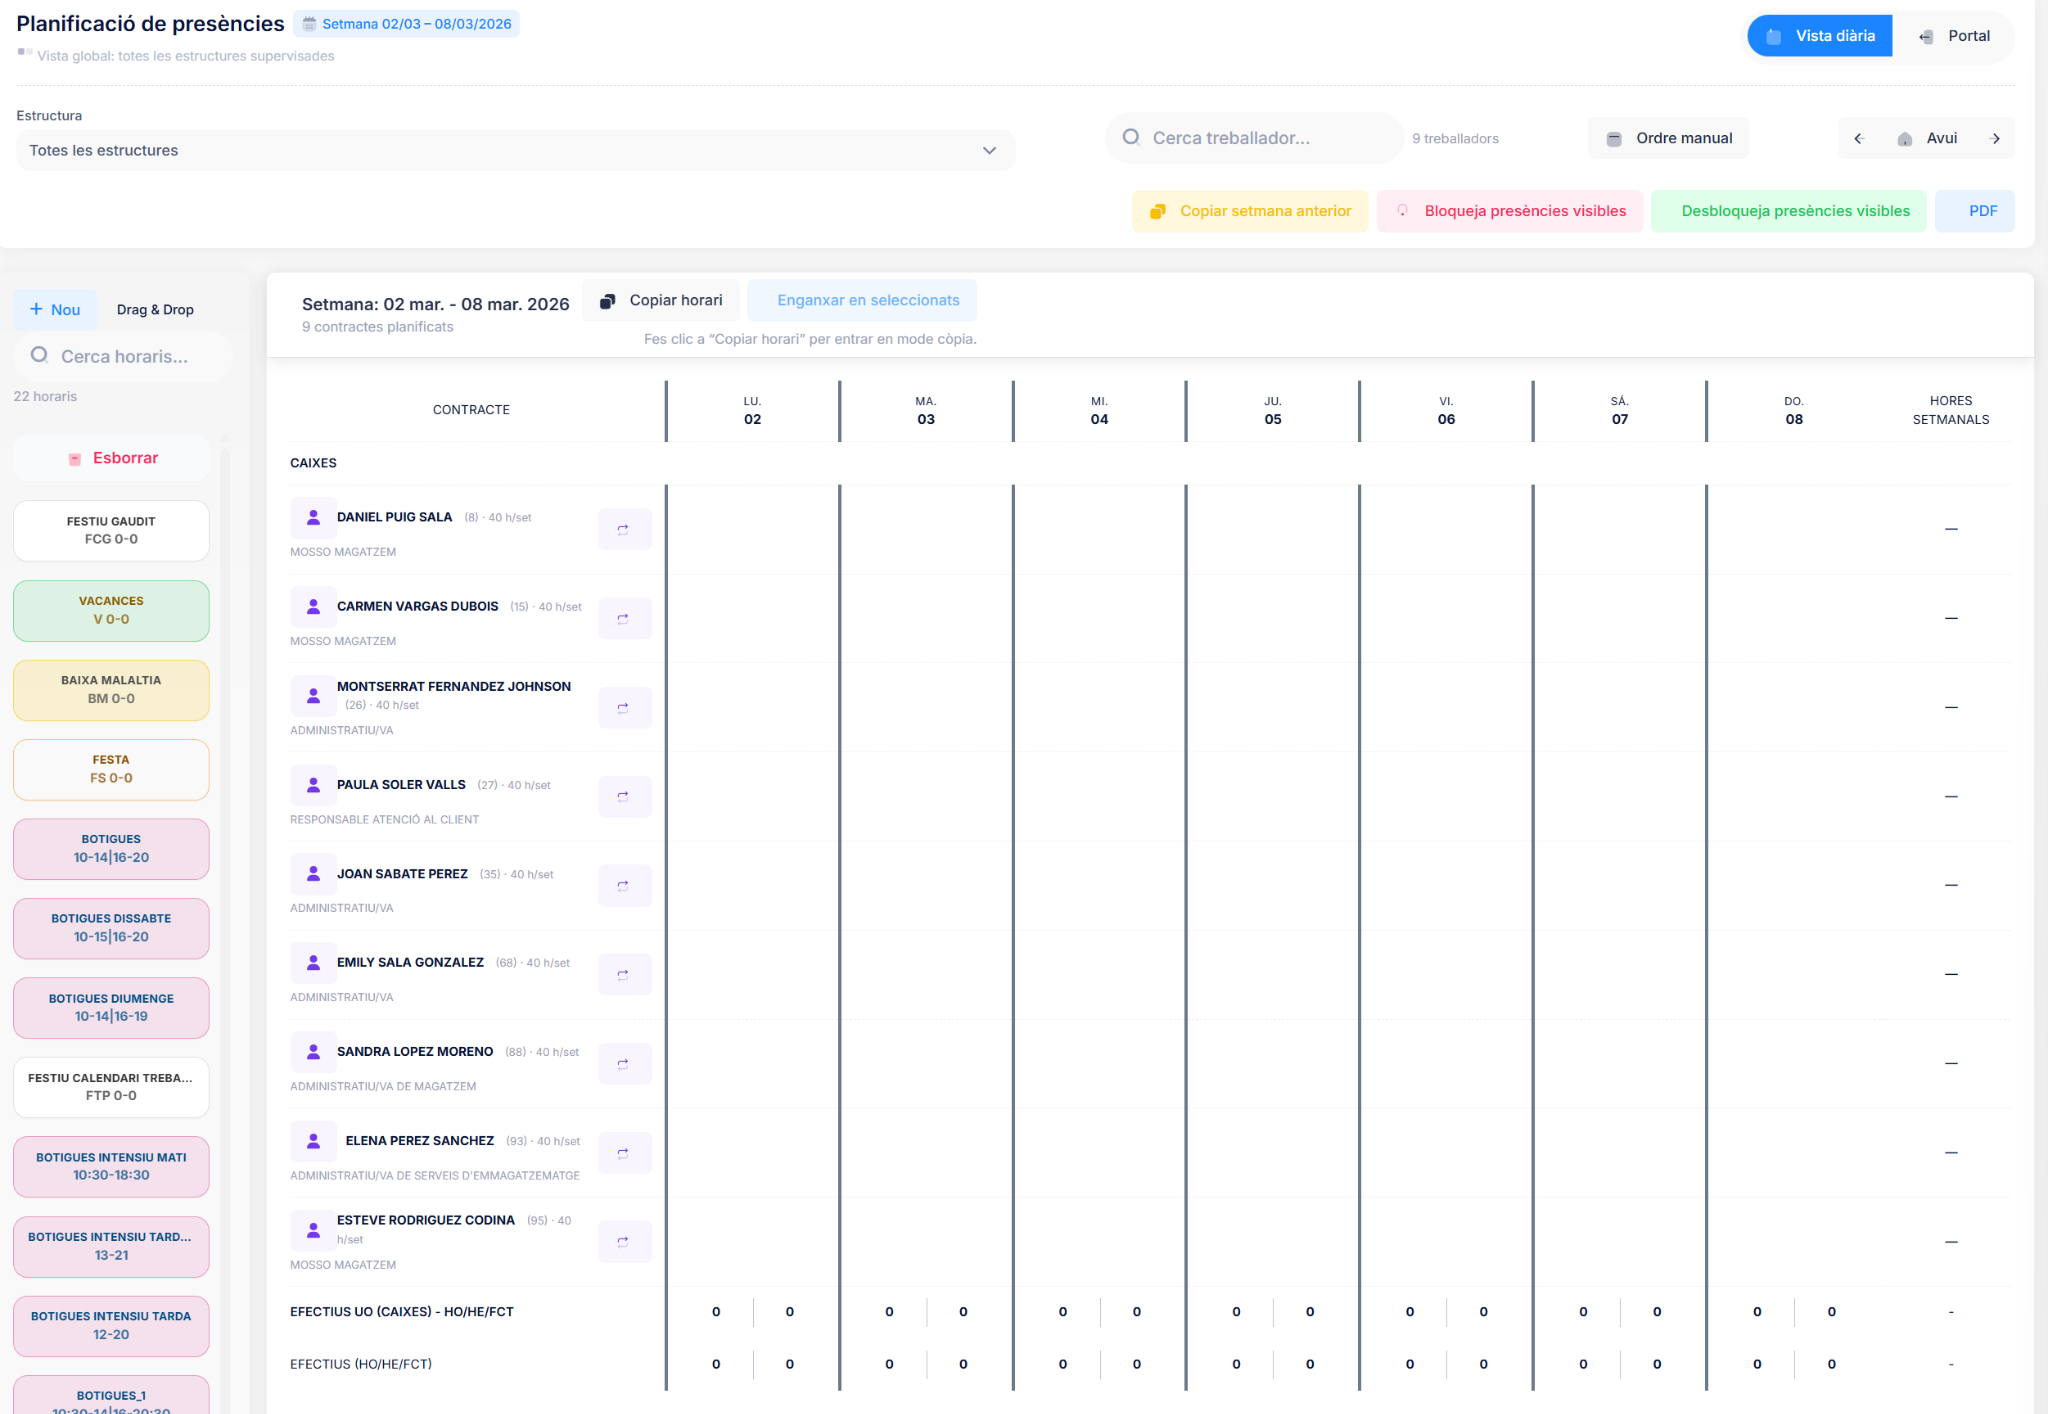The height and width of the screenshot is (1414, 2048).
Task: Click repeat icon for Paula Soler Valls
Action: point(624,796)
